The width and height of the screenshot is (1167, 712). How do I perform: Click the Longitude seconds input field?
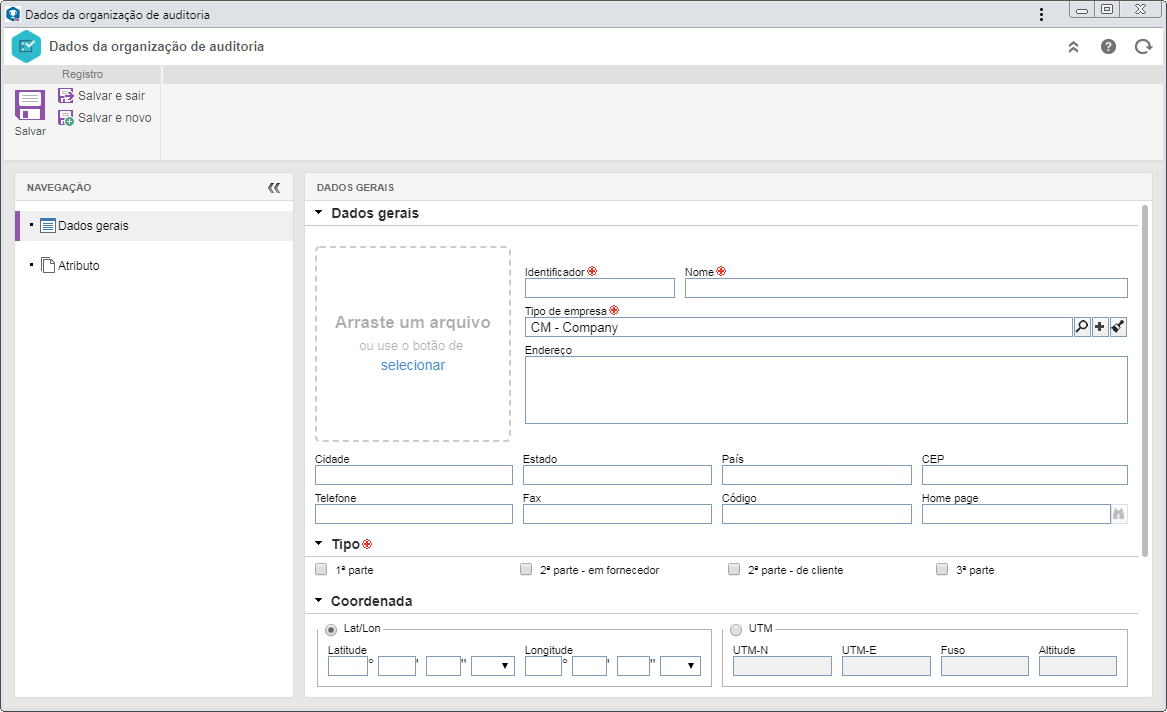[x=633, y=666]
